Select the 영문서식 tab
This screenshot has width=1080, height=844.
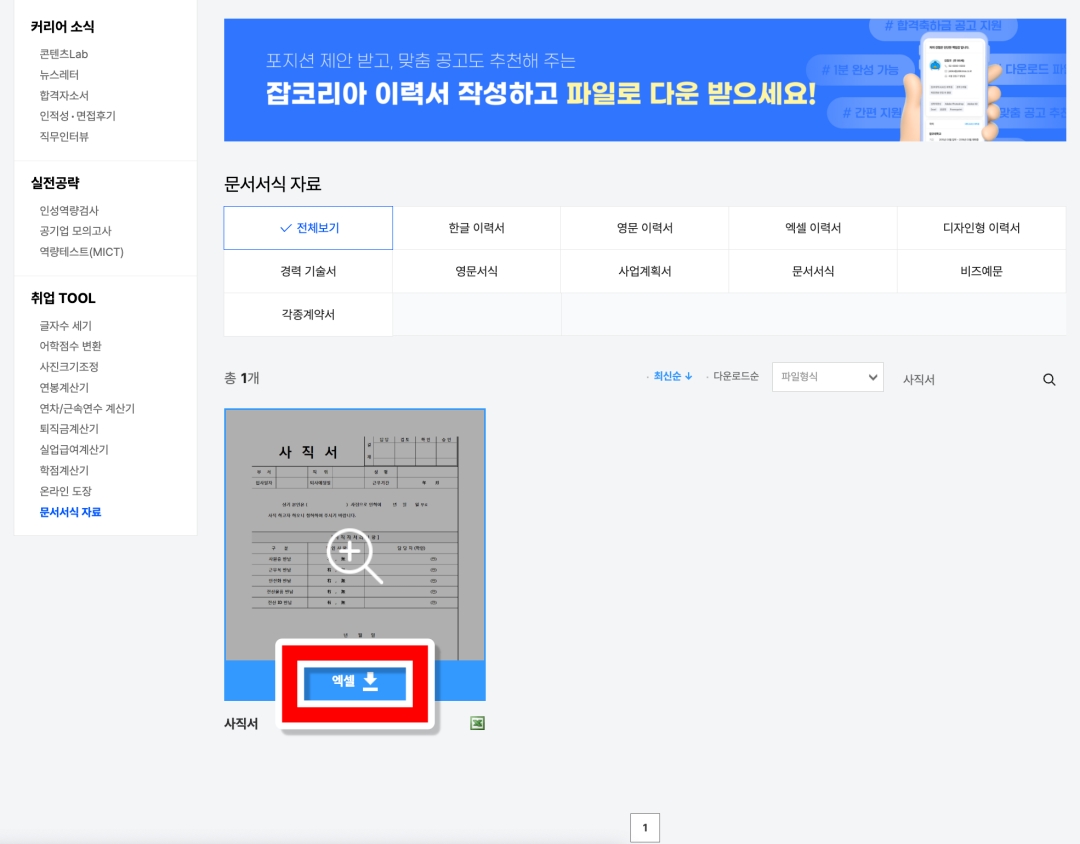coord(477,271)
